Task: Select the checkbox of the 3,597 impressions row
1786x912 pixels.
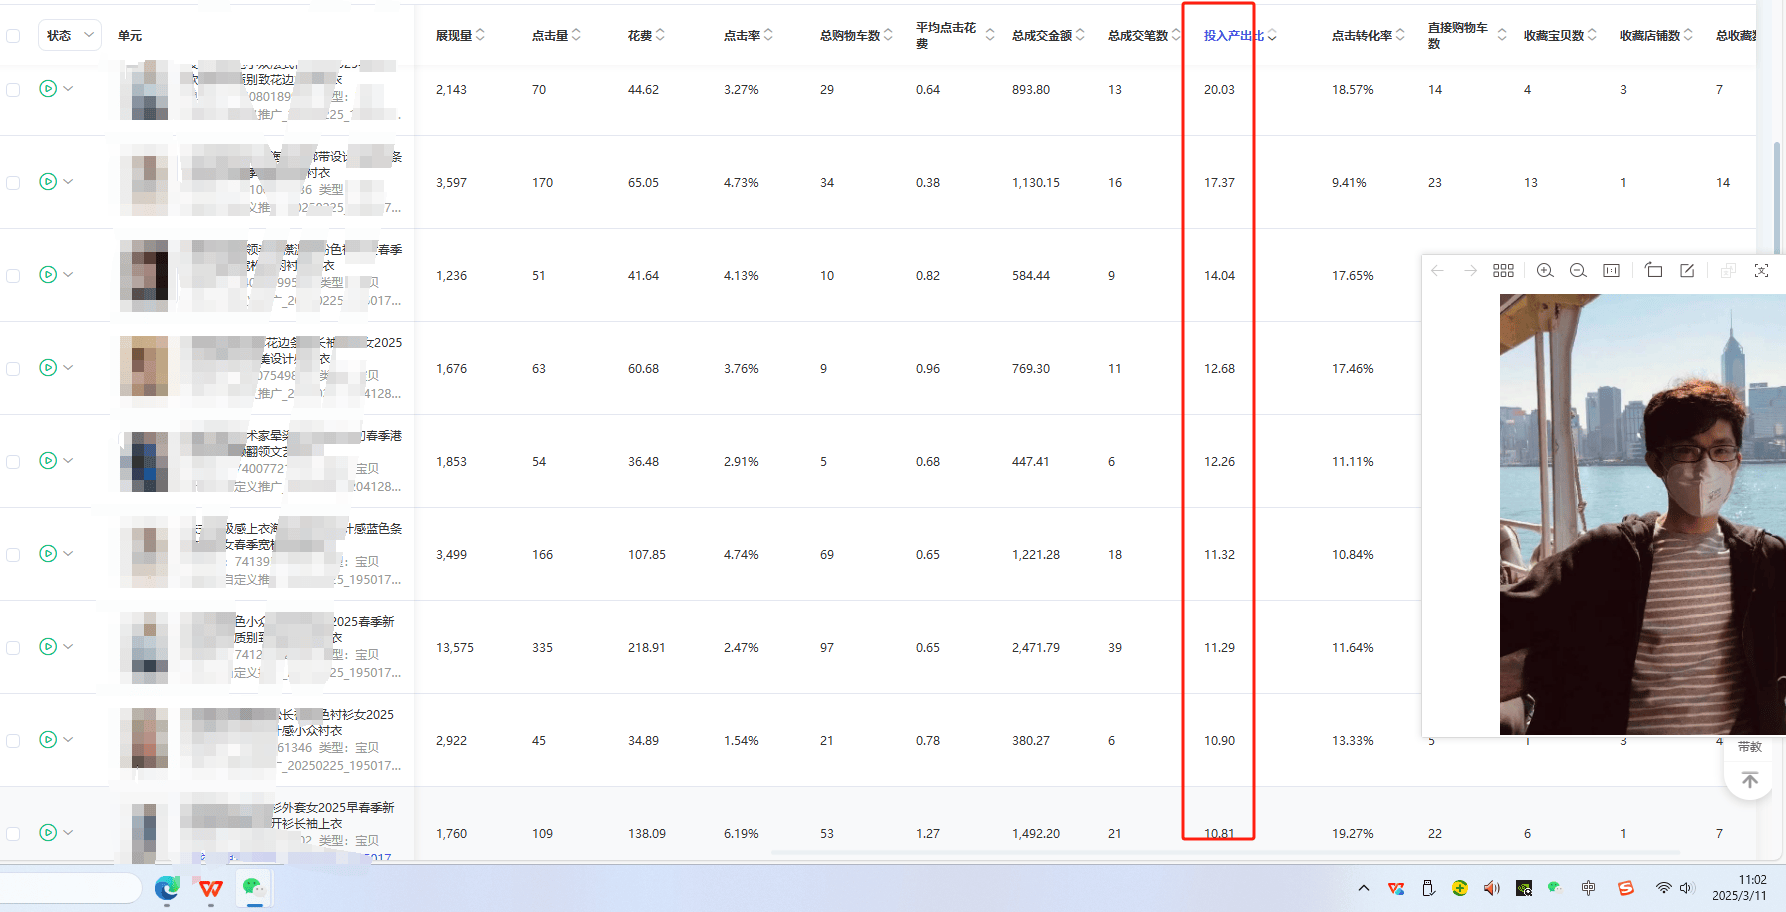Action: point(13,183)
